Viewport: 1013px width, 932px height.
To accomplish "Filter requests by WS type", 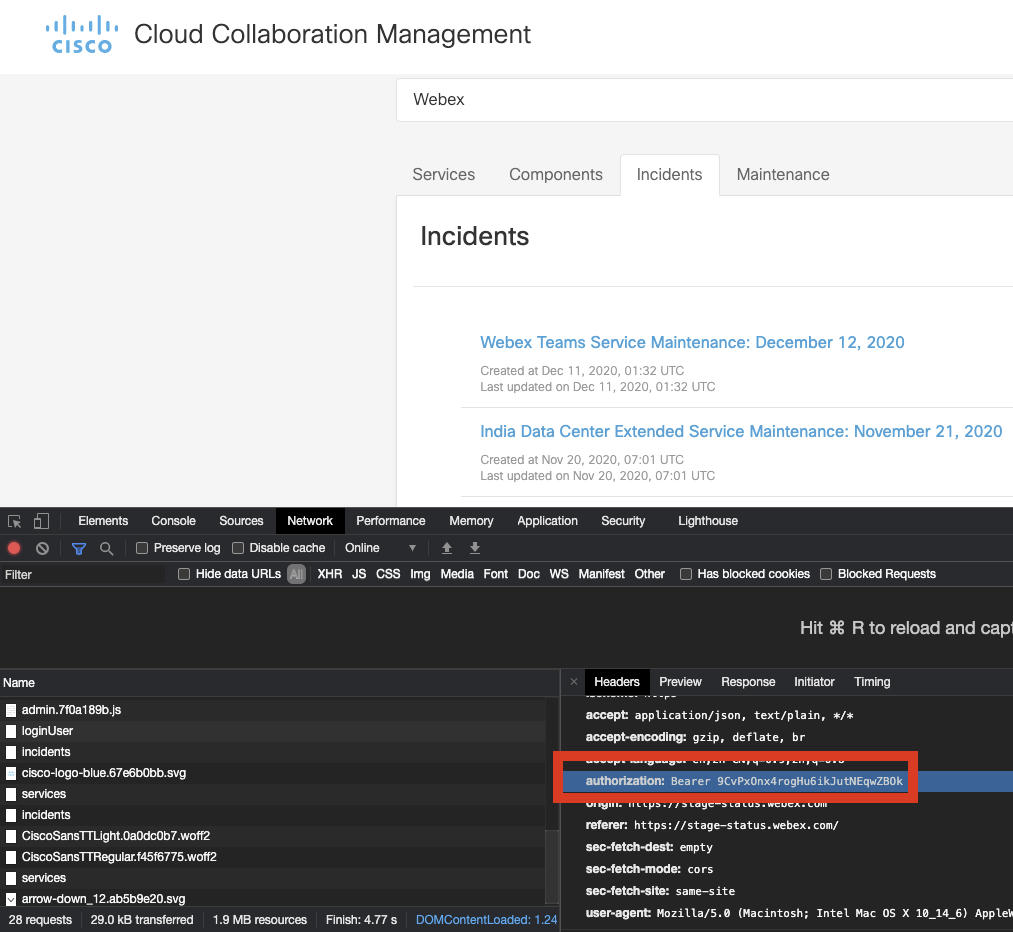I will [559, 574].
